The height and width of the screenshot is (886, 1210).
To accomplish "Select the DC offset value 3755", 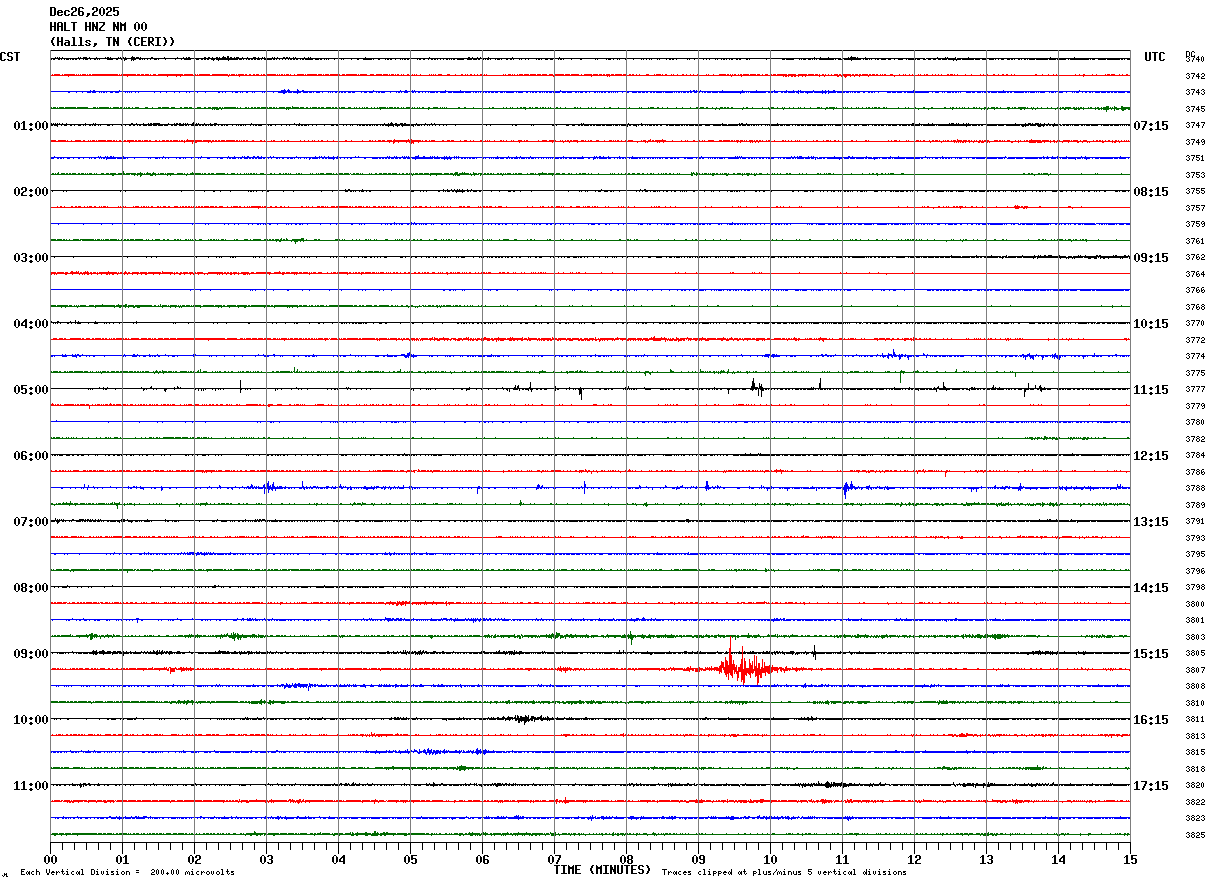I will click(x=1195, y=192).
